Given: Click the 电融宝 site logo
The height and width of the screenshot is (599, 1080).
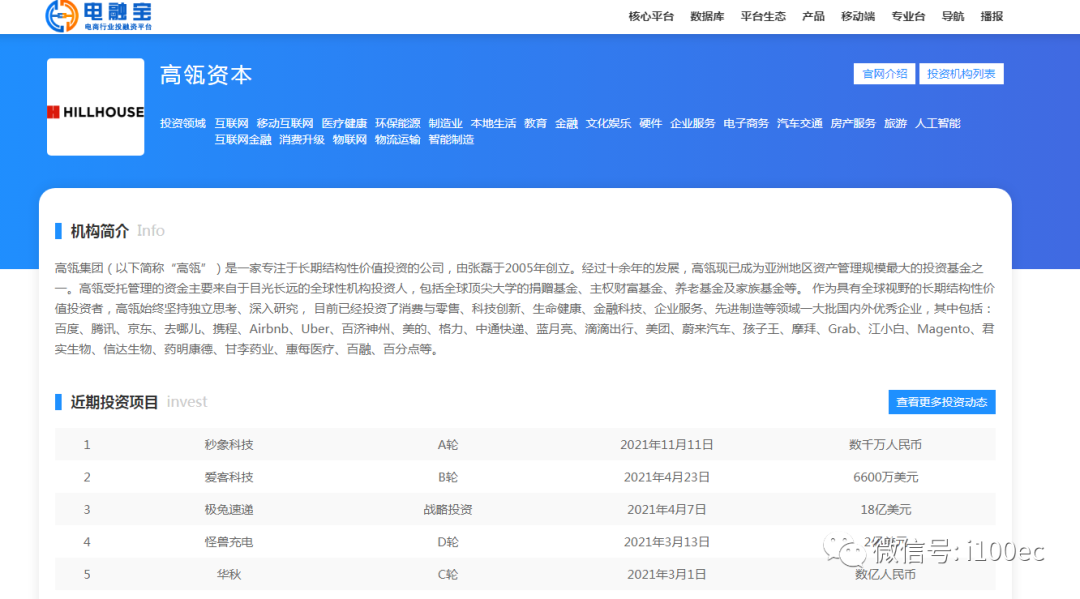Looking at the screenshot, I should point(98,16).
